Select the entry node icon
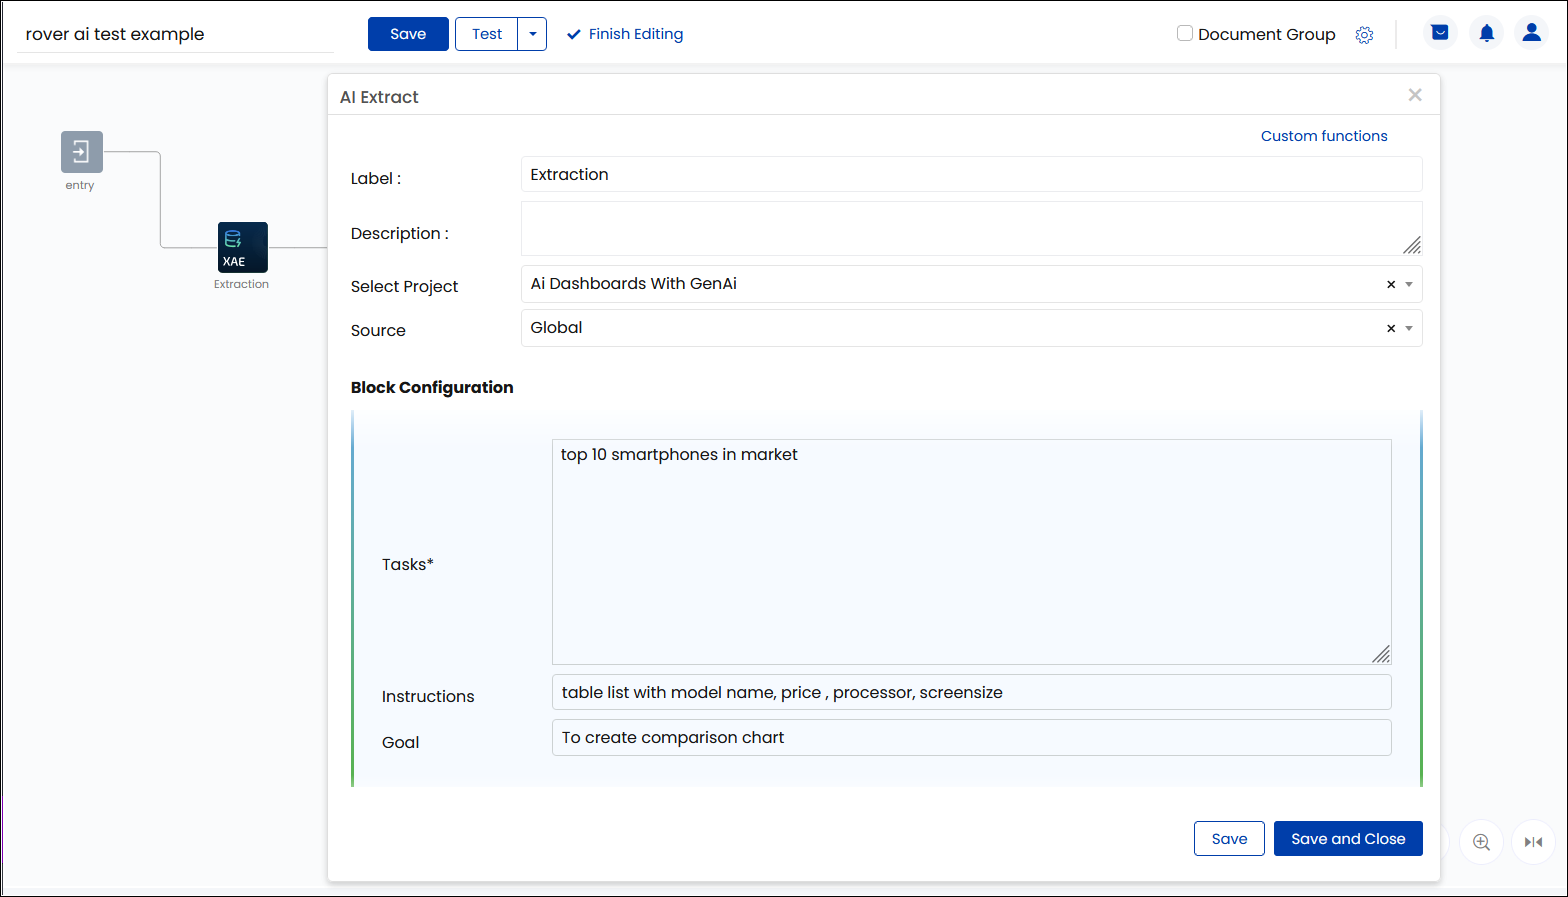Screen dimensions: 1568x897 pos(81,152)
